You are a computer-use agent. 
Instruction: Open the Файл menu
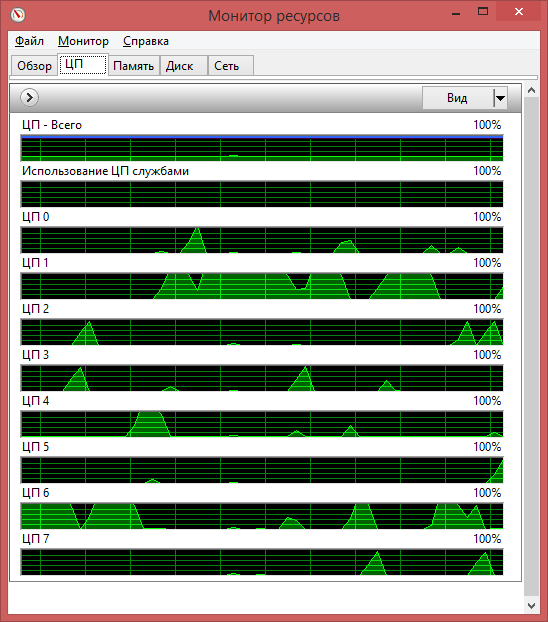[x=29, y=41]
